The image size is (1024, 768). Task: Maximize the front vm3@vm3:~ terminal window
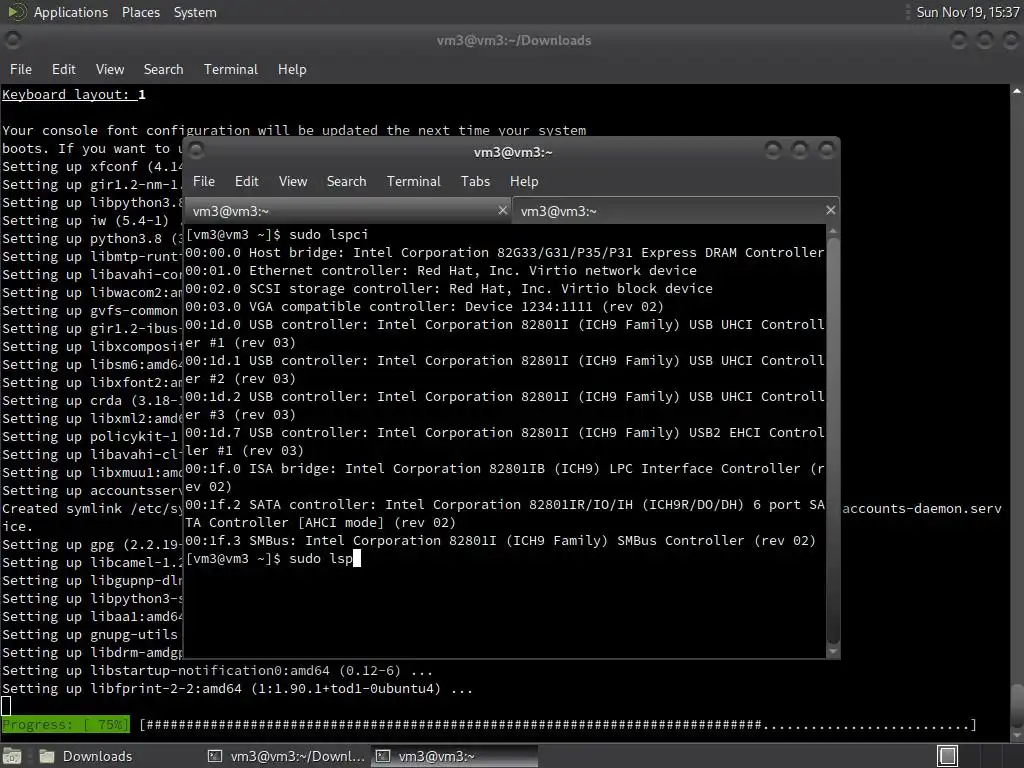click(800, 151)
